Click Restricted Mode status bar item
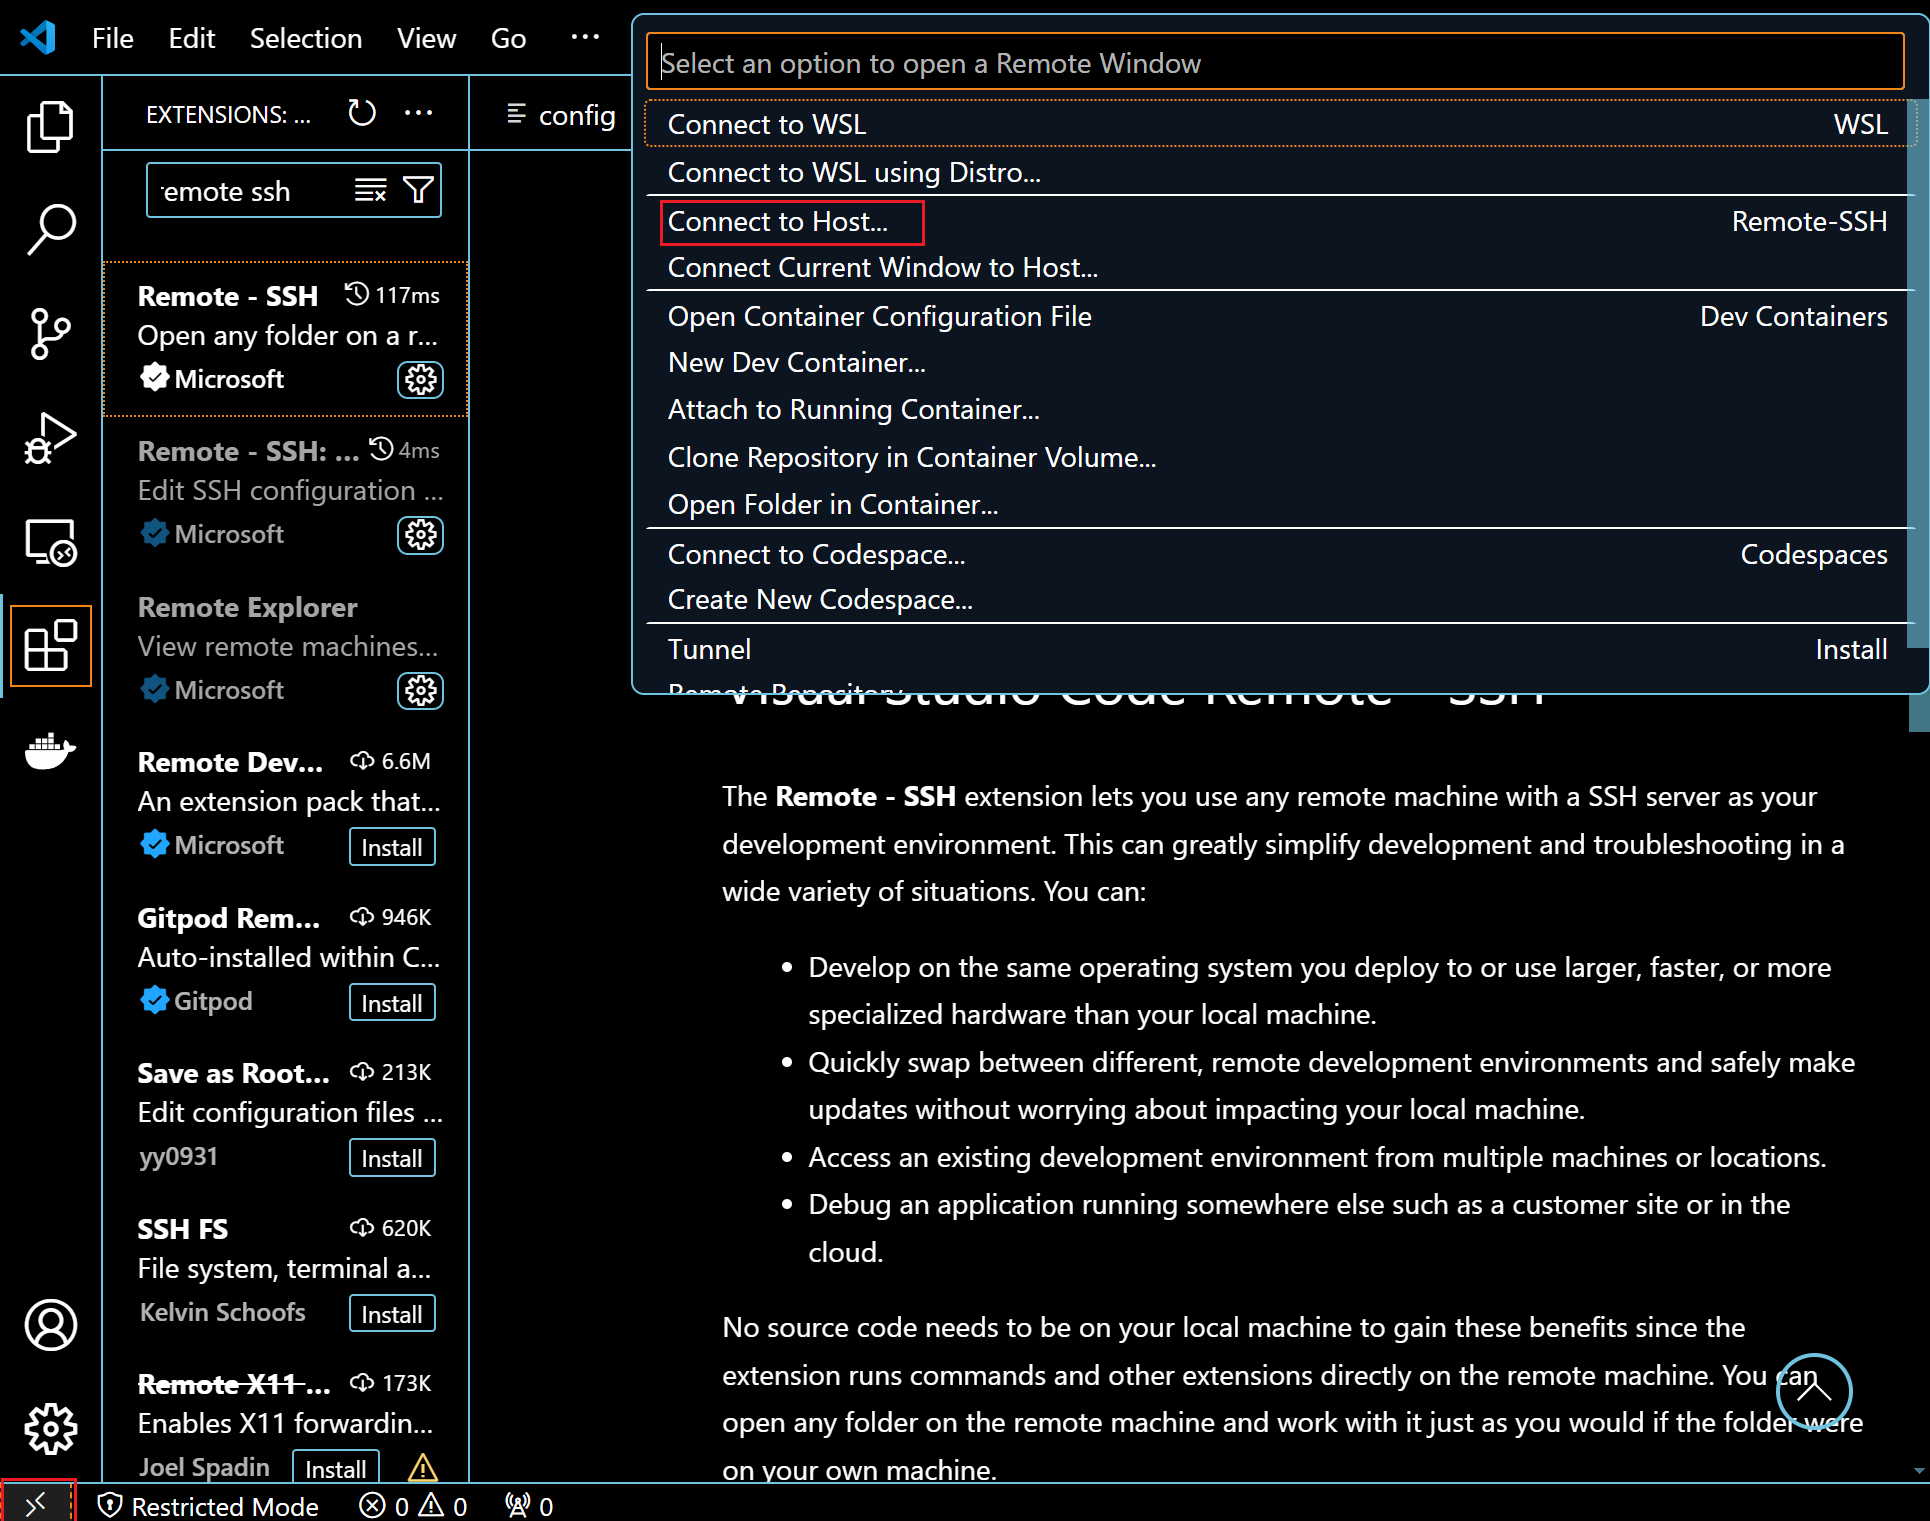This screenshot has height=1521, width=1930. click(x=209, y=1505)
